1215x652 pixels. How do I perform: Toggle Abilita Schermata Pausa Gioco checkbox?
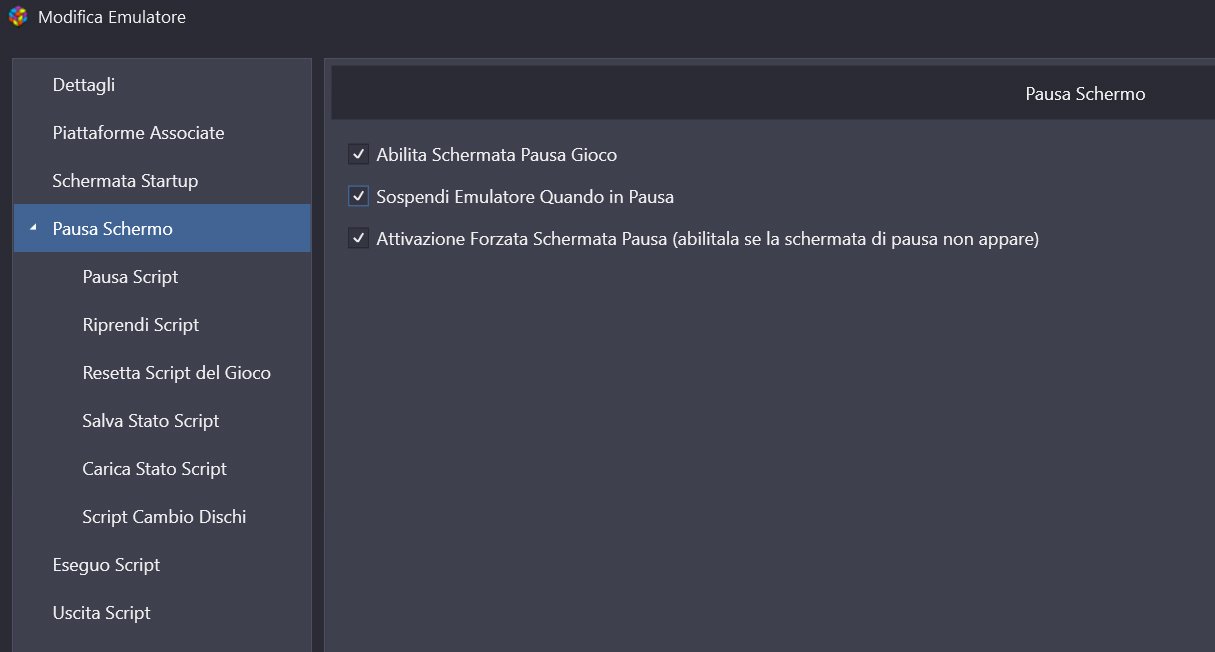click(x=358, y=154)
